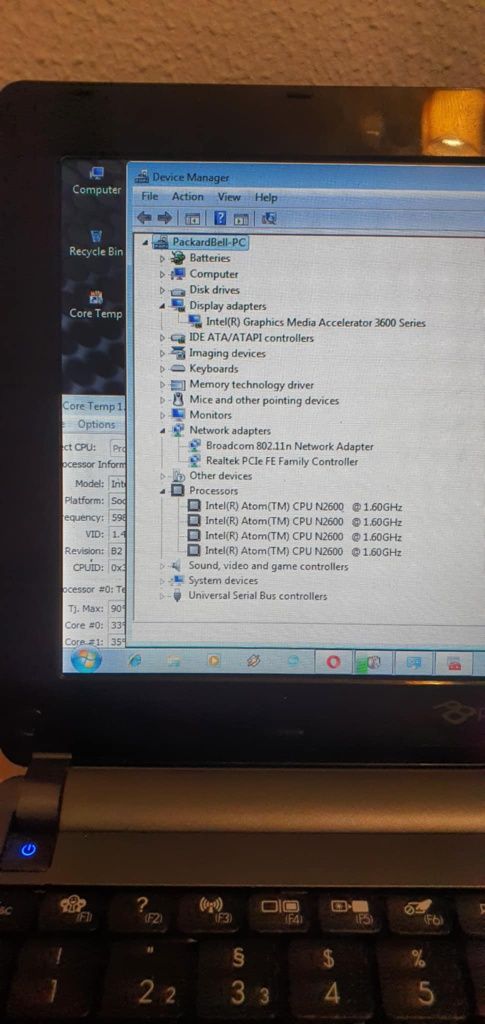Viewport: 485px width, 1024px height.
Task: Expand the IDE ATA/ATAPI controllers node
Action: 163,338
